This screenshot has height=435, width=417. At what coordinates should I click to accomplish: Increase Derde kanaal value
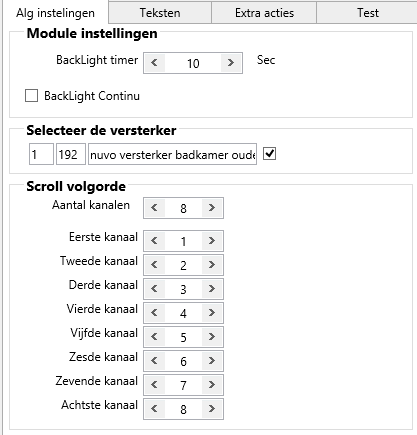[212, 289]
